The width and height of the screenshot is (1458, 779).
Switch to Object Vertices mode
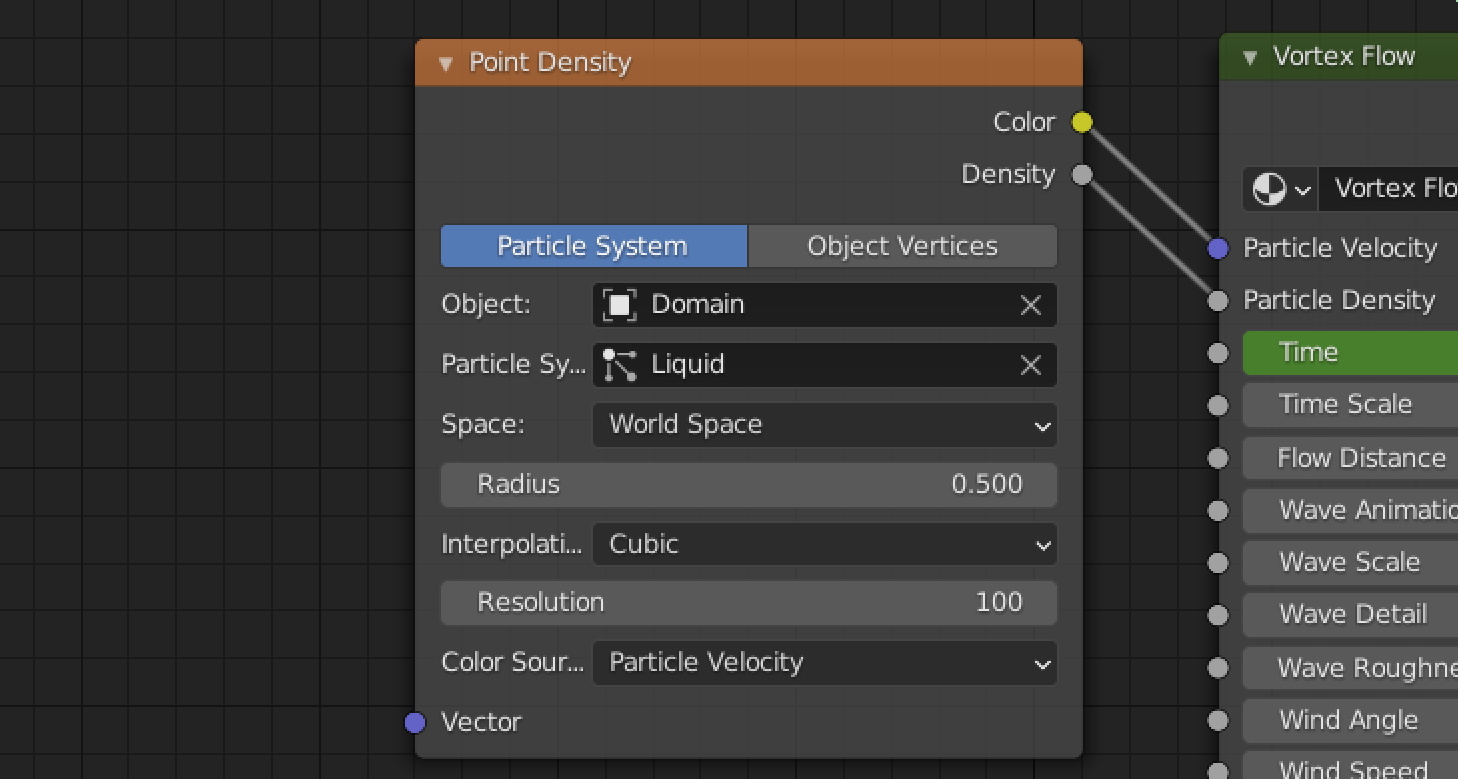pyautogui.click(x=901, y=246)
